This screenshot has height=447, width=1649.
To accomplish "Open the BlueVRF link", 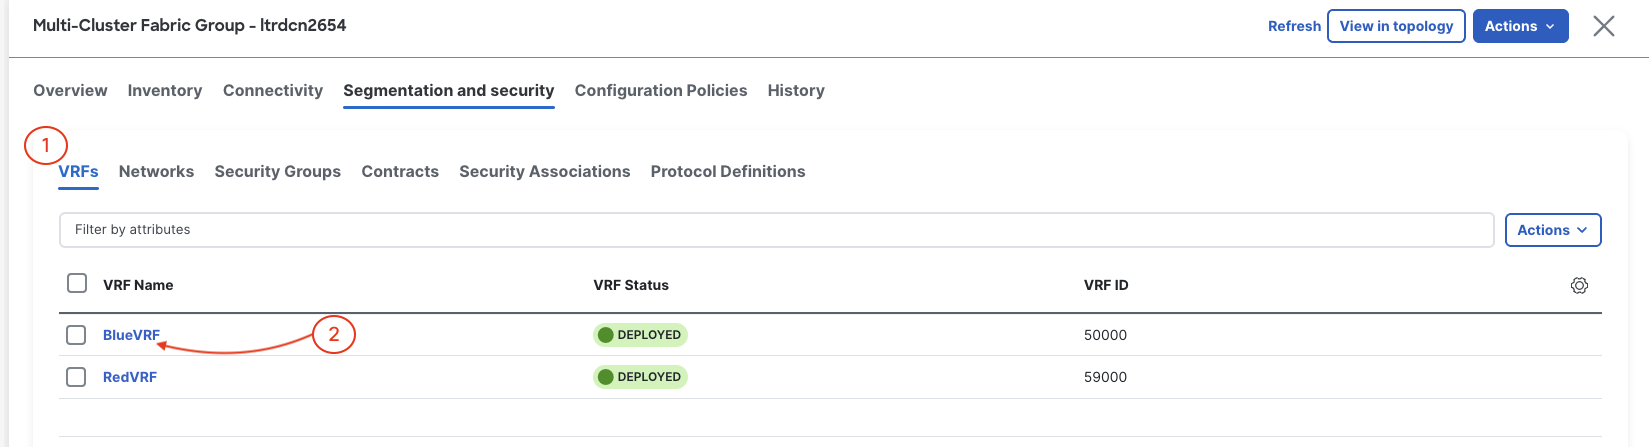I will [131, 335].
